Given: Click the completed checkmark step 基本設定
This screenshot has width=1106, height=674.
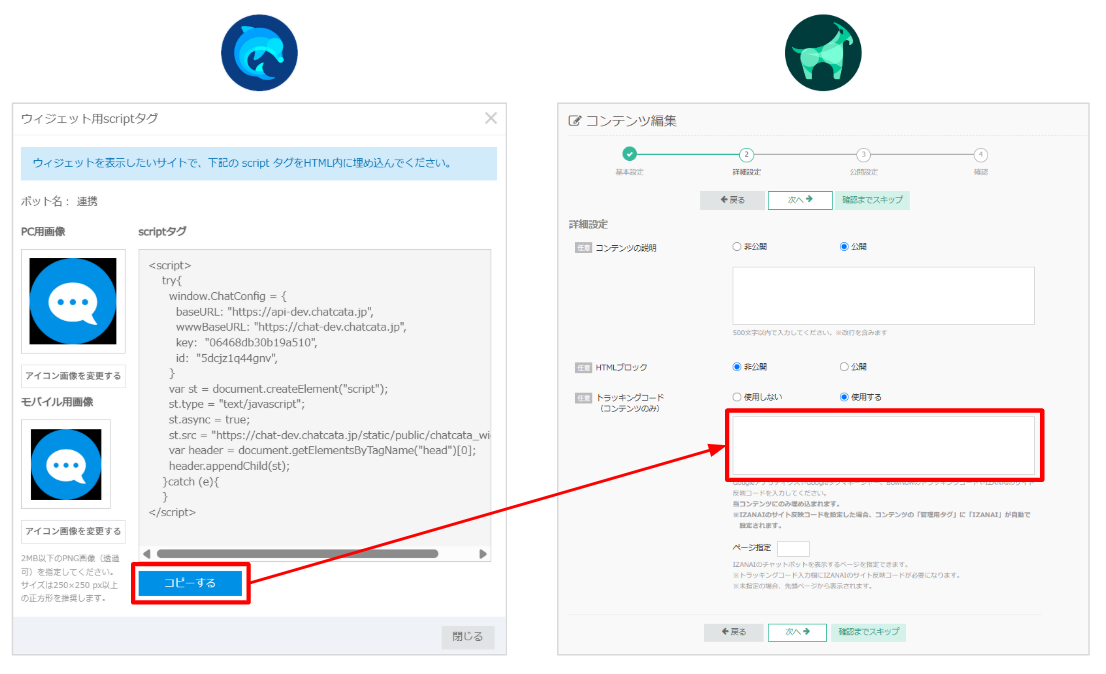Looking at the screenshot, I should [x=629, y=154].
